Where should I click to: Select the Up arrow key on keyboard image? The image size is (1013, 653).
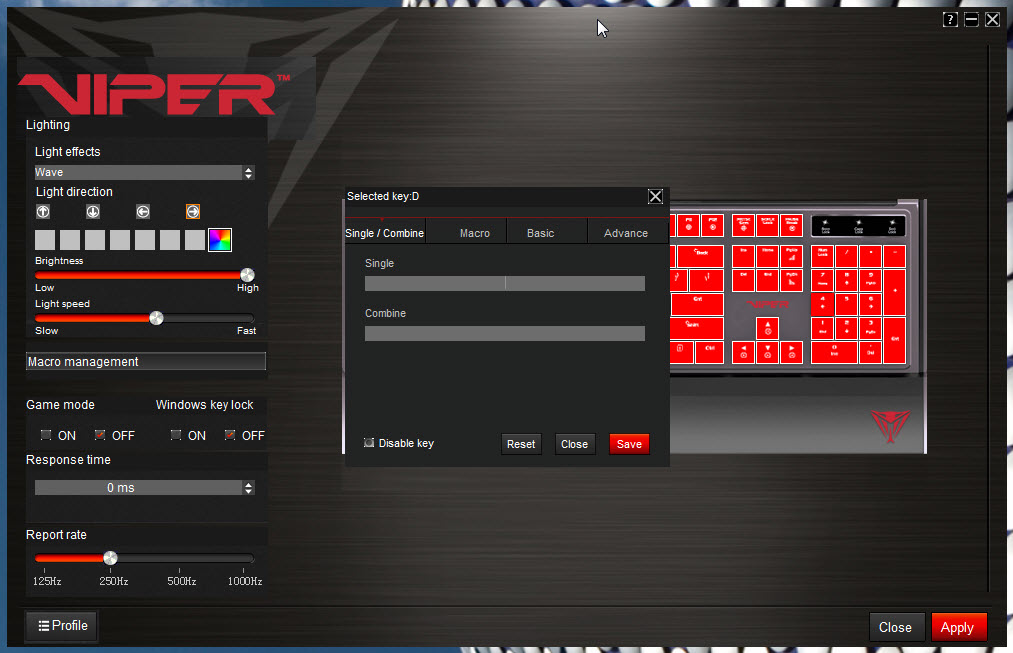pyautogui.click(x=768, y=329)
